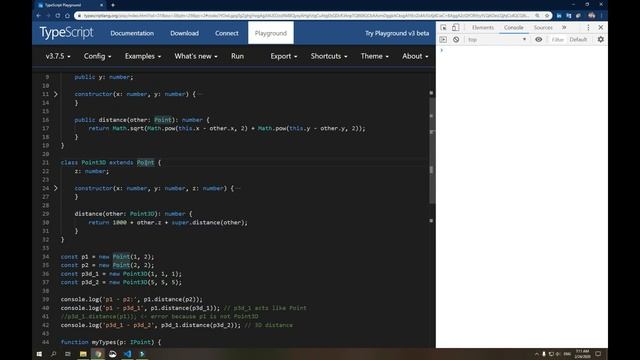Open the v3.7.5 version dropdown
This screenshot has height=360, width=640.
(x=58, y=56)
